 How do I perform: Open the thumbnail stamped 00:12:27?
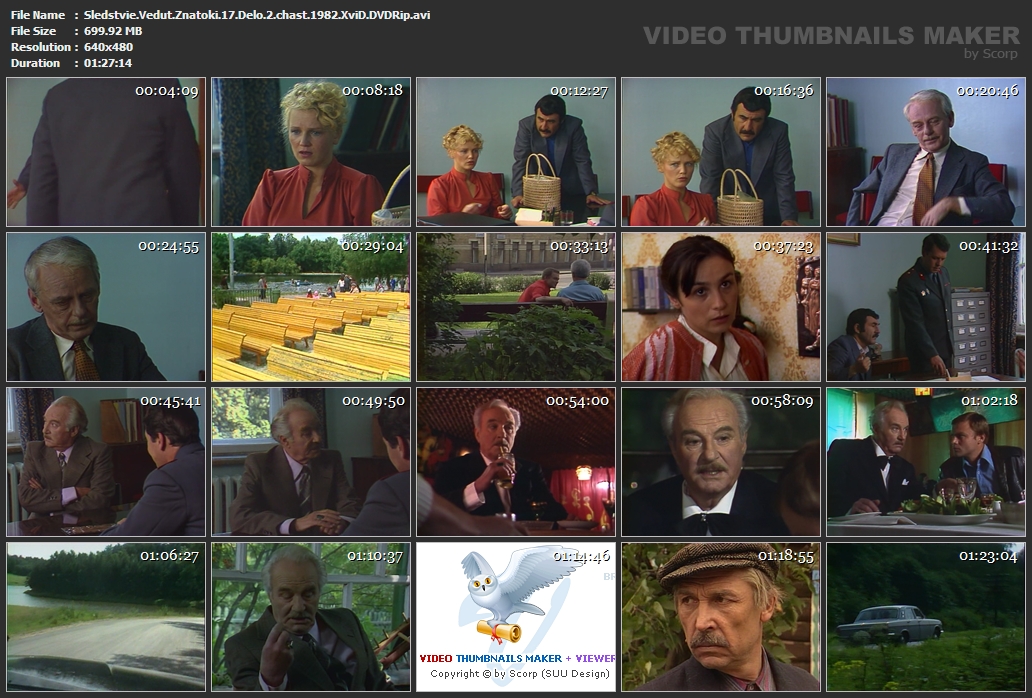click(x=515, y=152)
